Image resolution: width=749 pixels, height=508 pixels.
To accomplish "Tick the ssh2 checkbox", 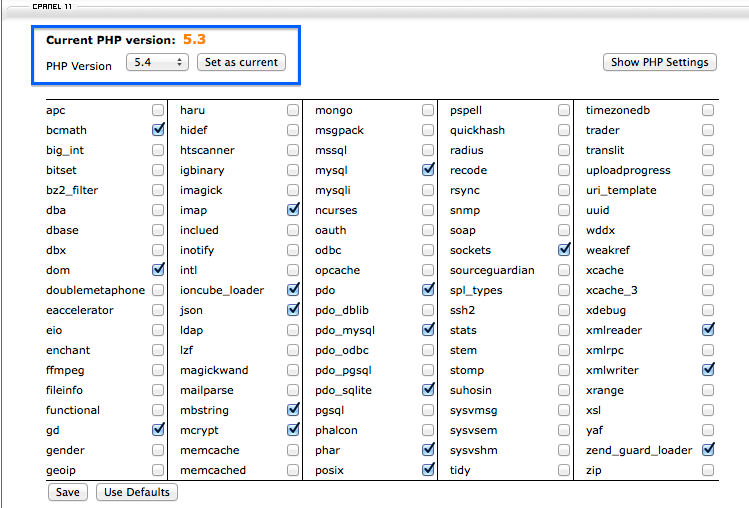I will 564,310.
